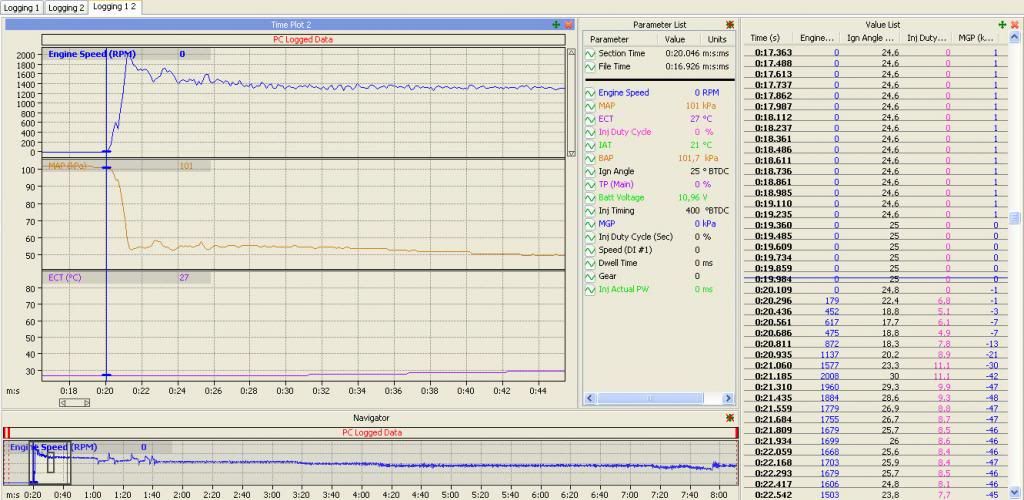This screenshot has width=1024, height=500.
Task: Click the Inj Duty column header
Action: pyautogui.click(x=925, y=38)
